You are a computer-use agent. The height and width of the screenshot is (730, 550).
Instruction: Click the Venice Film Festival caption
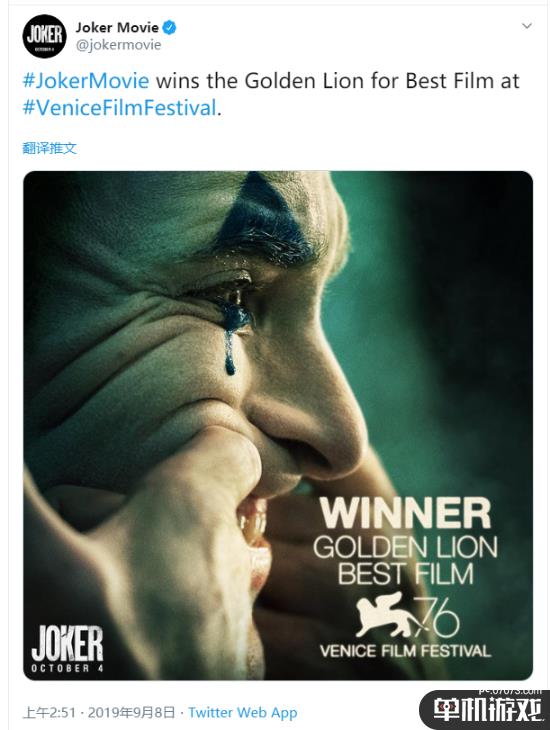point(405,650)
